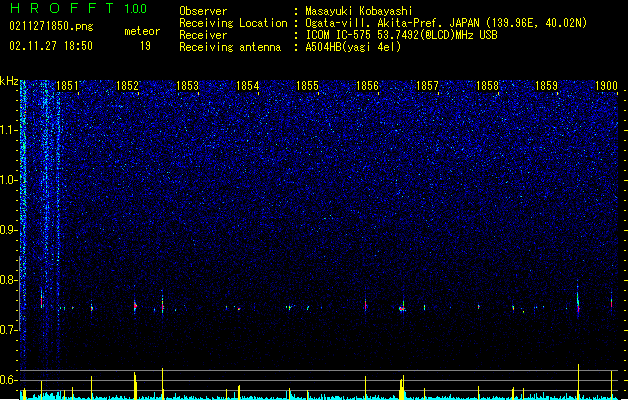Select ICOM IC-575 receiver details
Viewport: 629px width, 400px height.
pyautogui.click(x=402, y=35)
